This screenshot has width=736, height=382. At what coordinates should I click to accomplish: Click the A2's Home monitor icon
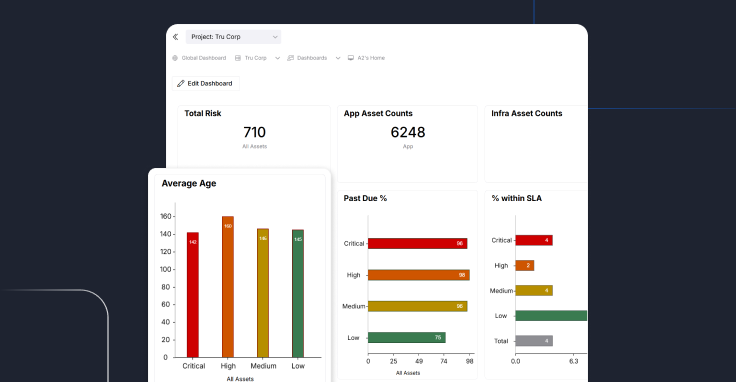pyautogui.click(x=351, y=58)
